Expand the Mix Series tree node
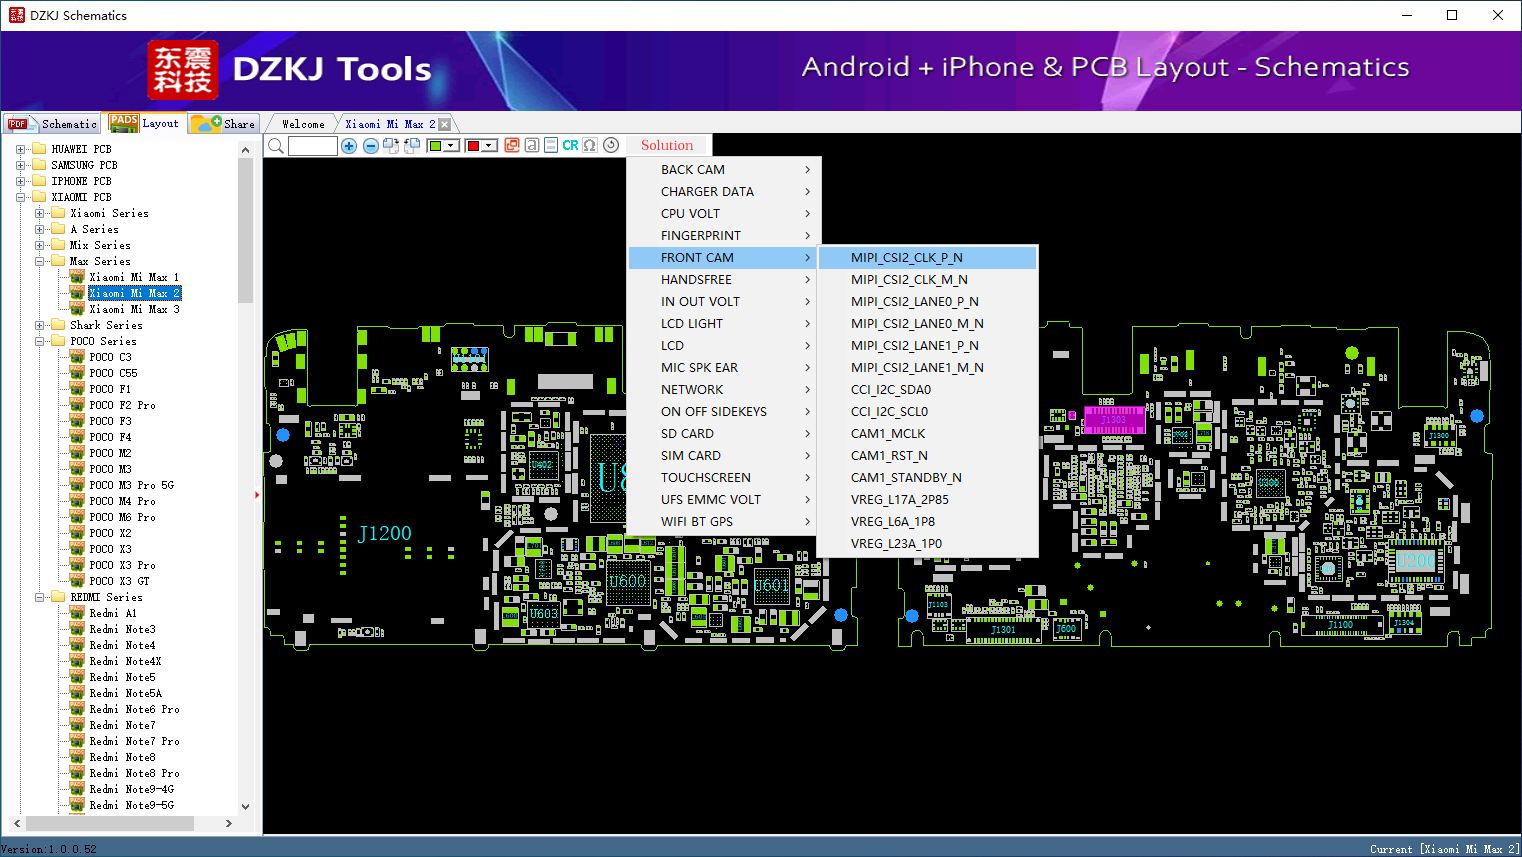1522x857 pixels. pos(39,245)
